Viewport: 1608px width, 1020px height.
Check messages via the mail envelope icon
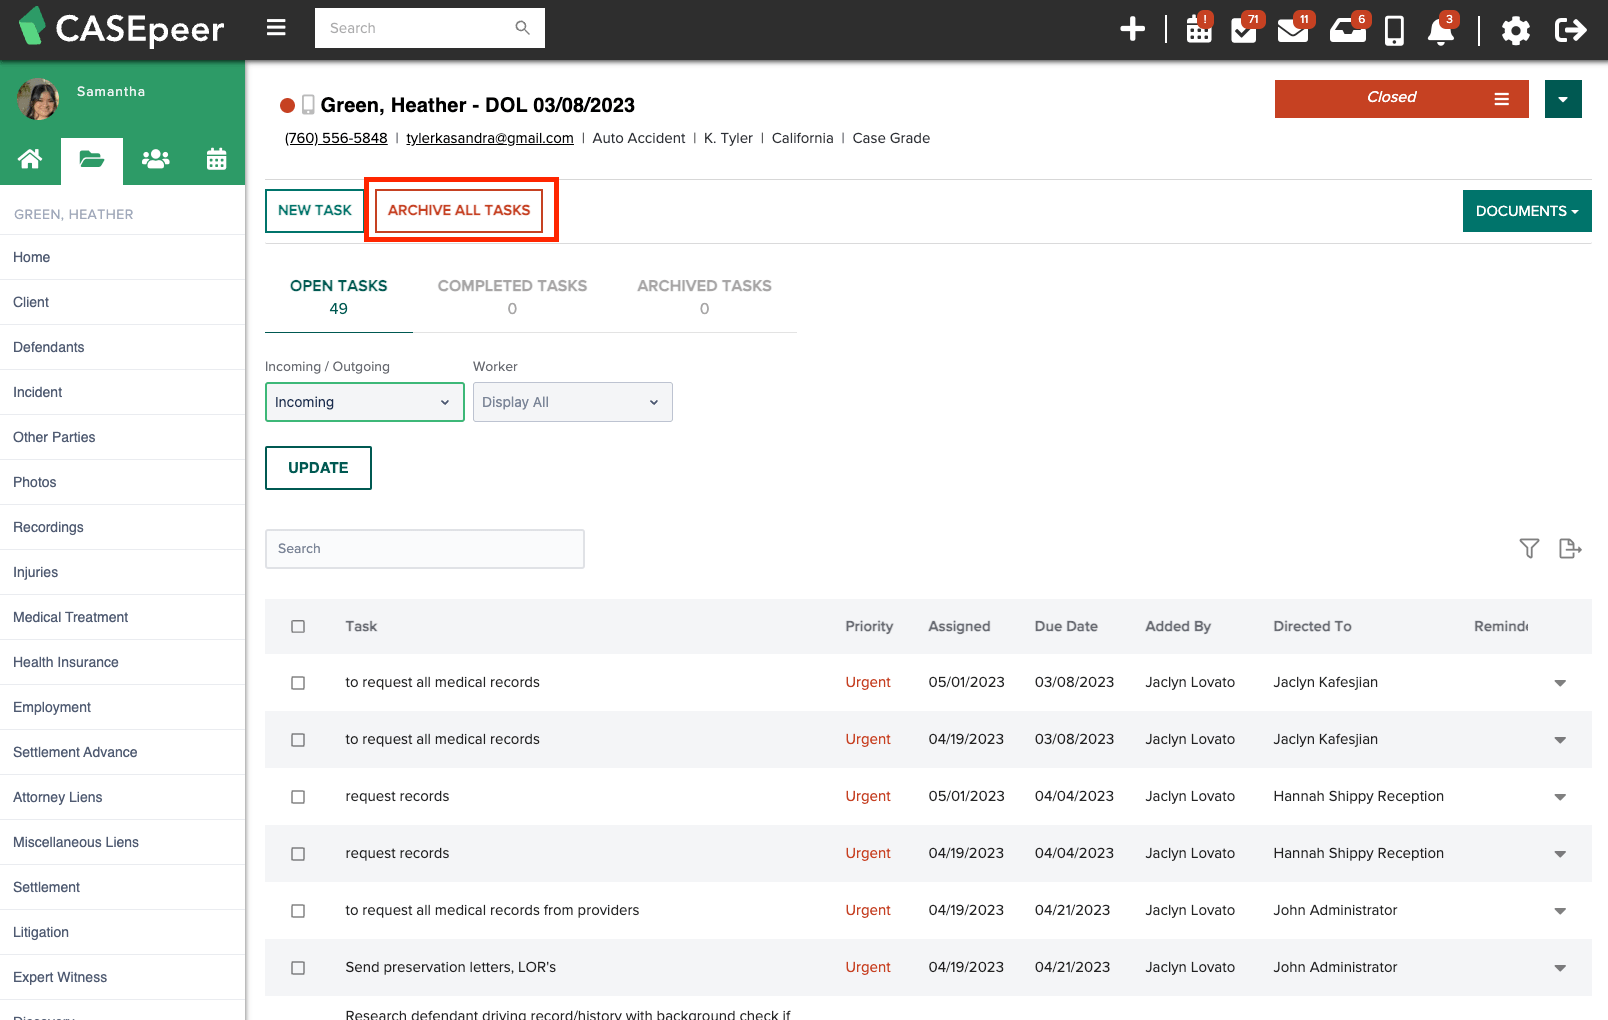point(1293,30)
